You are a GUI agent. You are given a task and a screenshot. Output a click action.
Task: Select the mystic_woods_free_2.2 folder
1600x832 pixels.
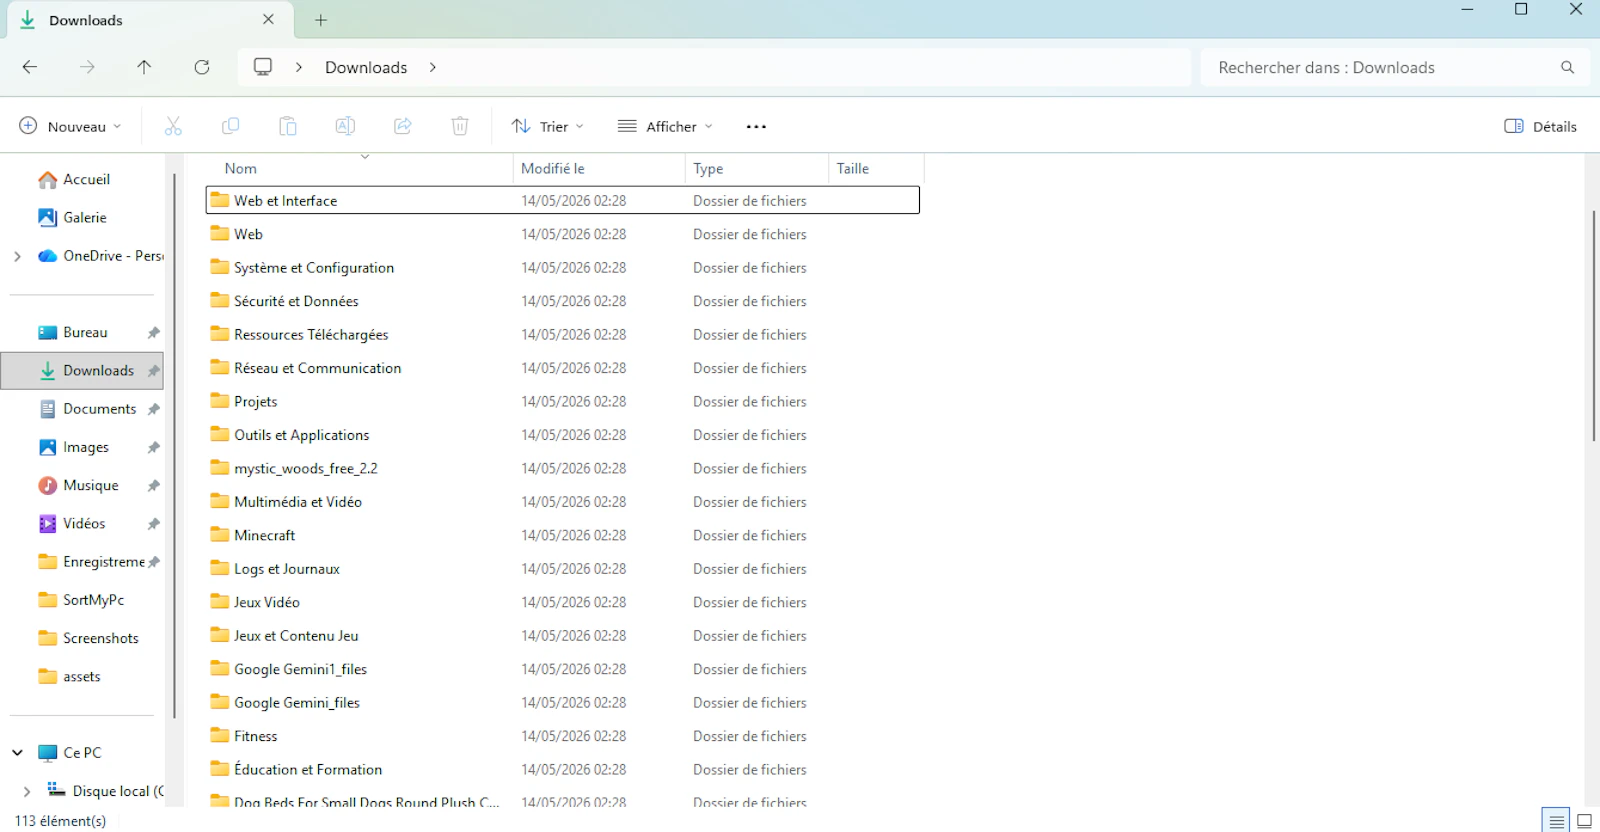(562, 469)
